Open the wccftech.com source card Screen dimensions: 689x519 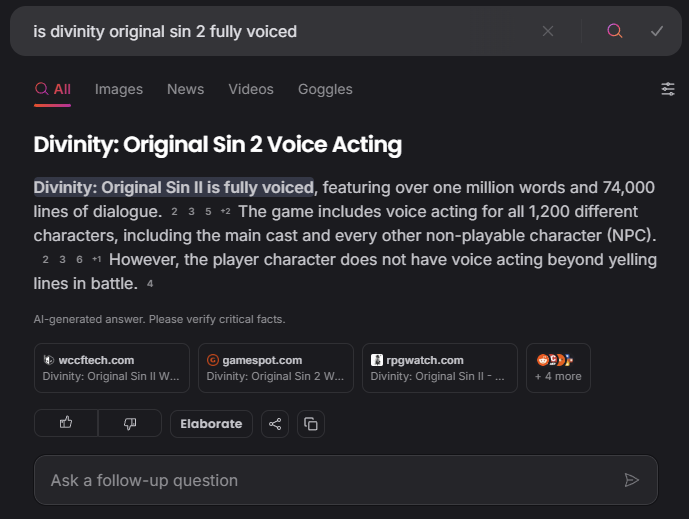[x=112, y=368]
